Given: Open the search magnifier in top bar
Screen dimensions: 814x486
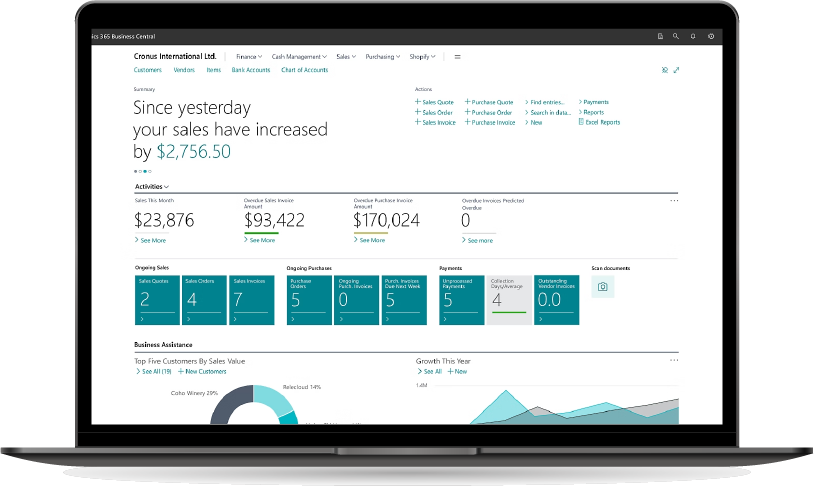Looking at the screenshot, I should [676, 36].
